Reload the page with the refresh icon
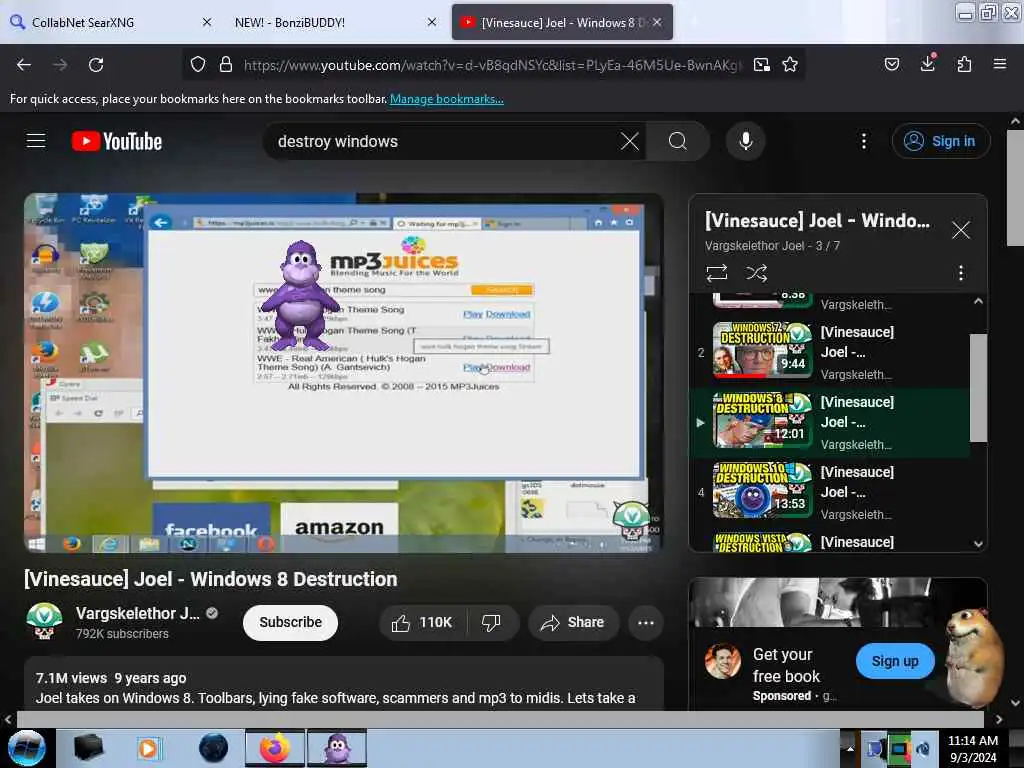The width and height of the screenshot is (1024, 768). [x=96, y=65]
